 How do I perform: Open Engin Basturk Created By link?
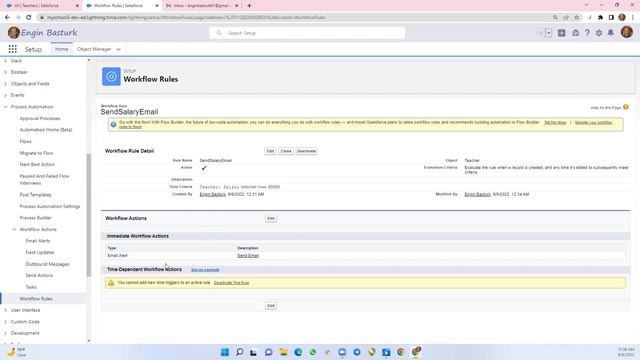[x=213, y=194]
